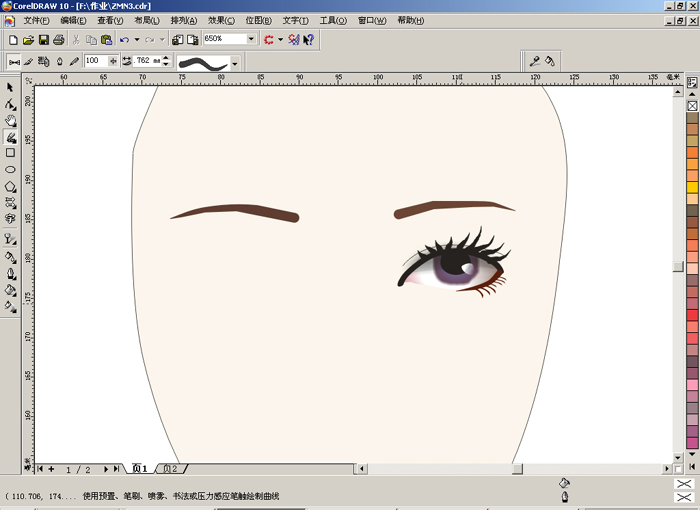This screenshot has height=510, width=700.
Task: Expand the Undo history dropdown arrow
Action: pyautogui.click(x=136, y=40)
